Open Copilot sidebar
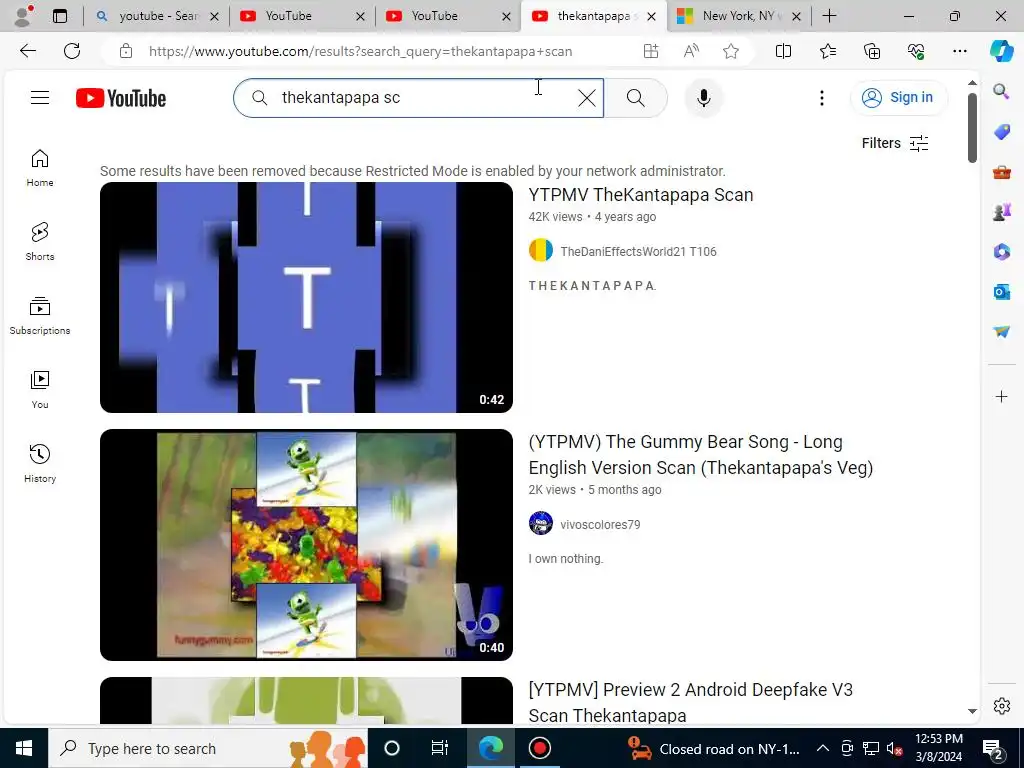Viewport: 1024px width, 768px height. pos(1001,51)
